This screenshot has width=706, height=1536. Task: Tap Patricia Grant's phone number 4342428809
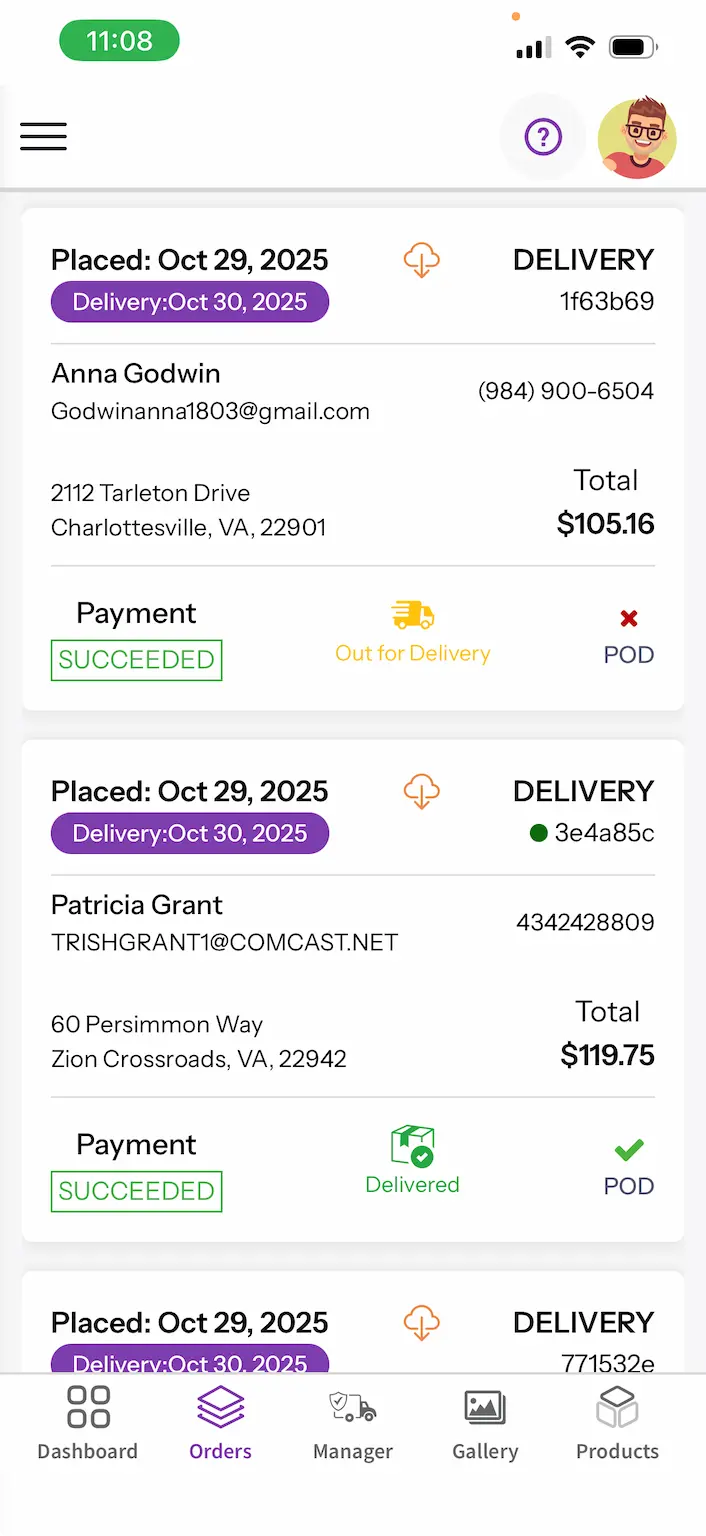tap(585, 922)
